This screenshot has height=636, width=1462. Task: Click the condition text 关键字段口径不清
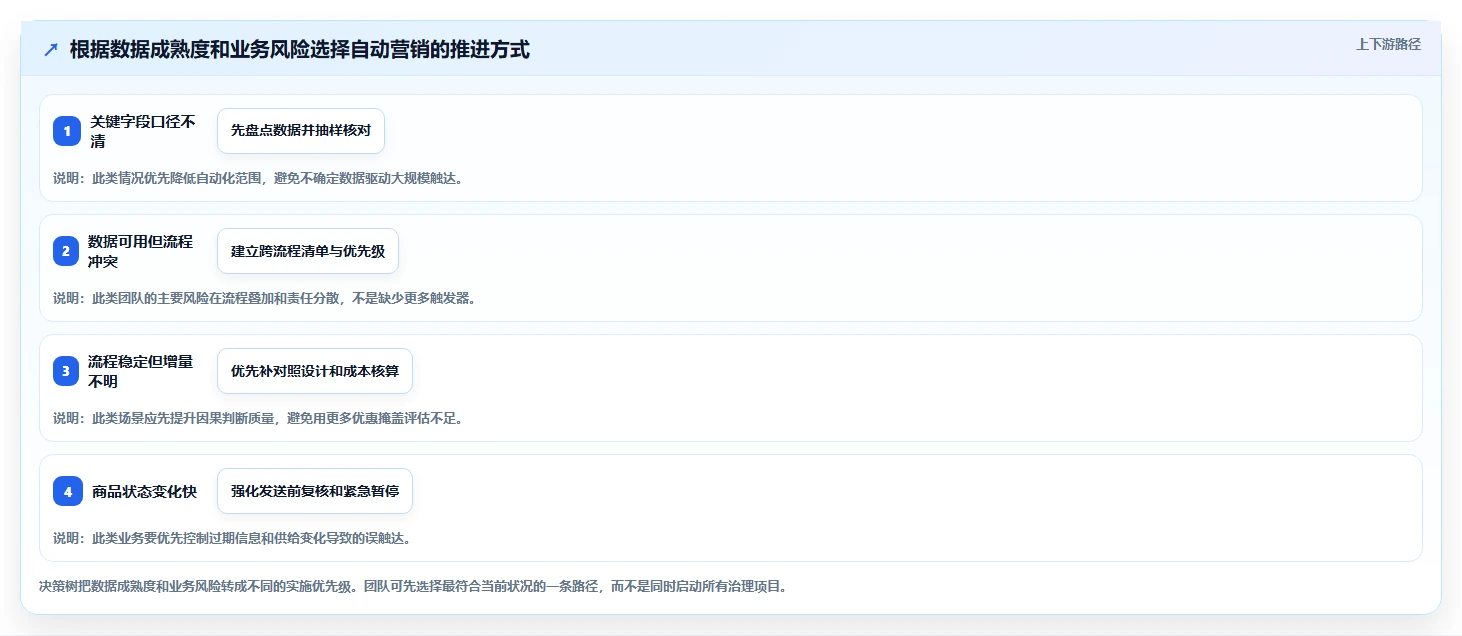pos(143,131)
